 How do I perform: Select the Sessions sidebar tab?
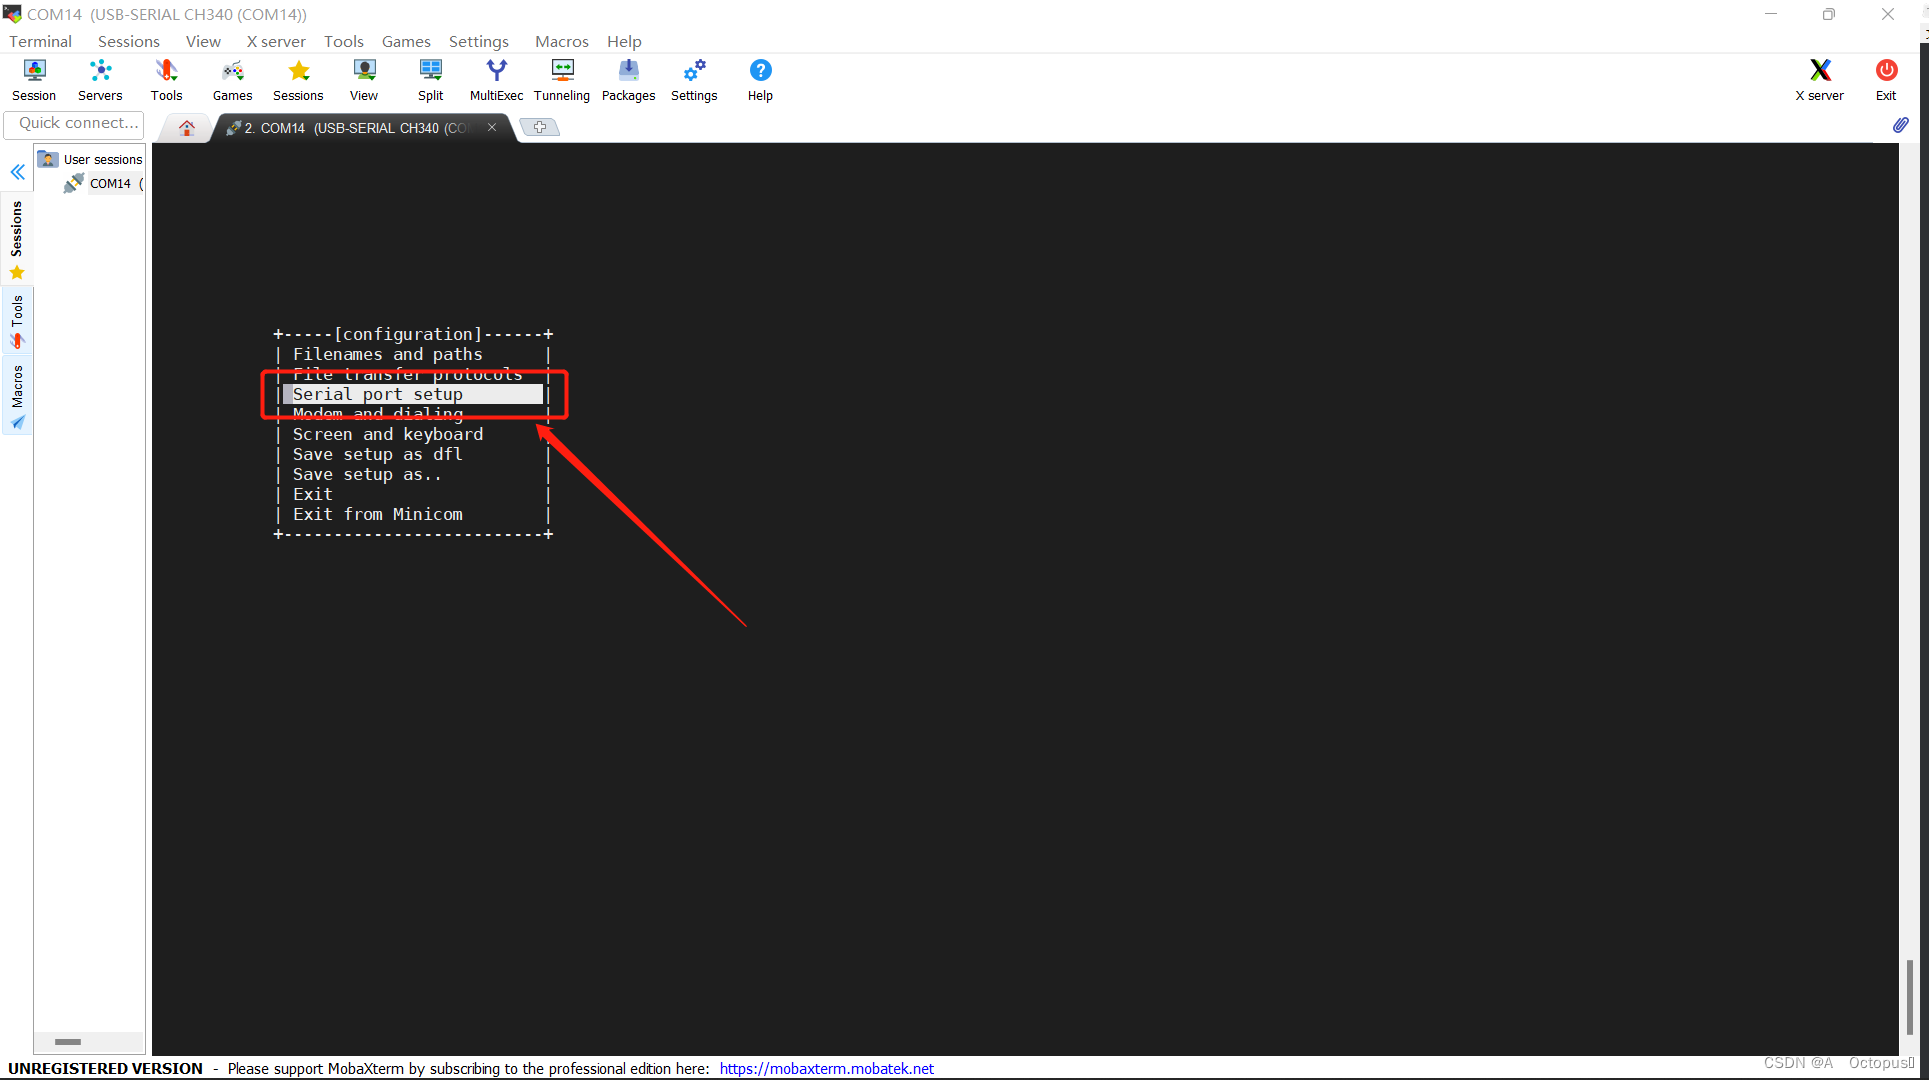pos(17,240)
